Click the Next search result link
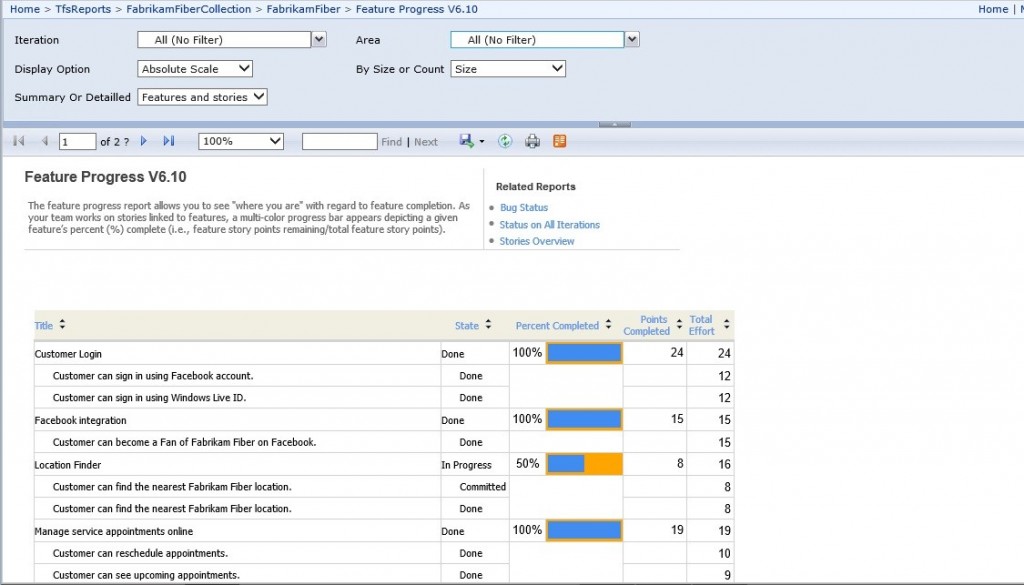The width and height of the screenshot is (1024, 585). click(x=426, y=142)
